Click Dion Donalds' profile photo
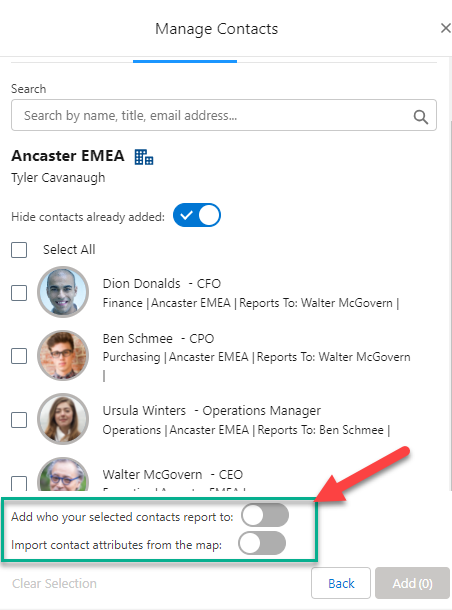This screenshot has width=452, height=610. pos(63,291)
